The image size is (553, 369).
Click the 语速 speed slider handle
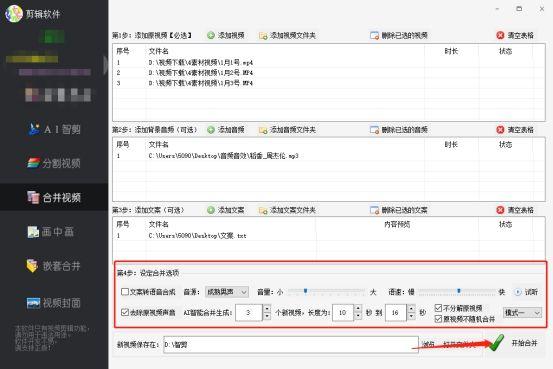pyautogui.click(x=458, y=291)
